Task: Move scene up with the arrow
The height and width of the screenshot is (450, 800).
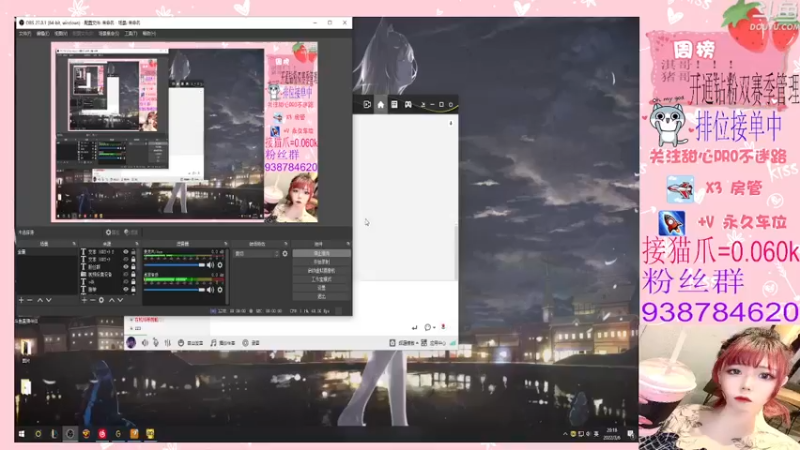Action: click(40, 300)
